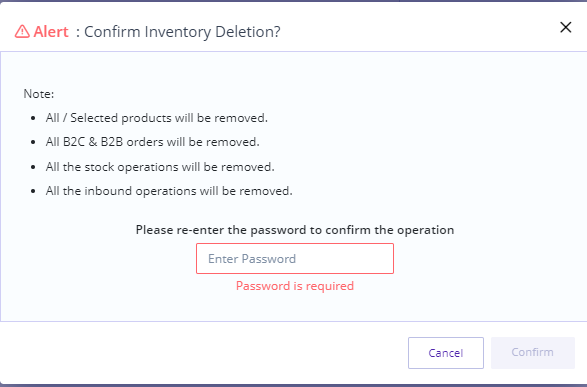Screen dimensions: 587x387
Task: Click the bullet before 'All / Selected products'
Action: pyautogui.click(x=33, y=118)
